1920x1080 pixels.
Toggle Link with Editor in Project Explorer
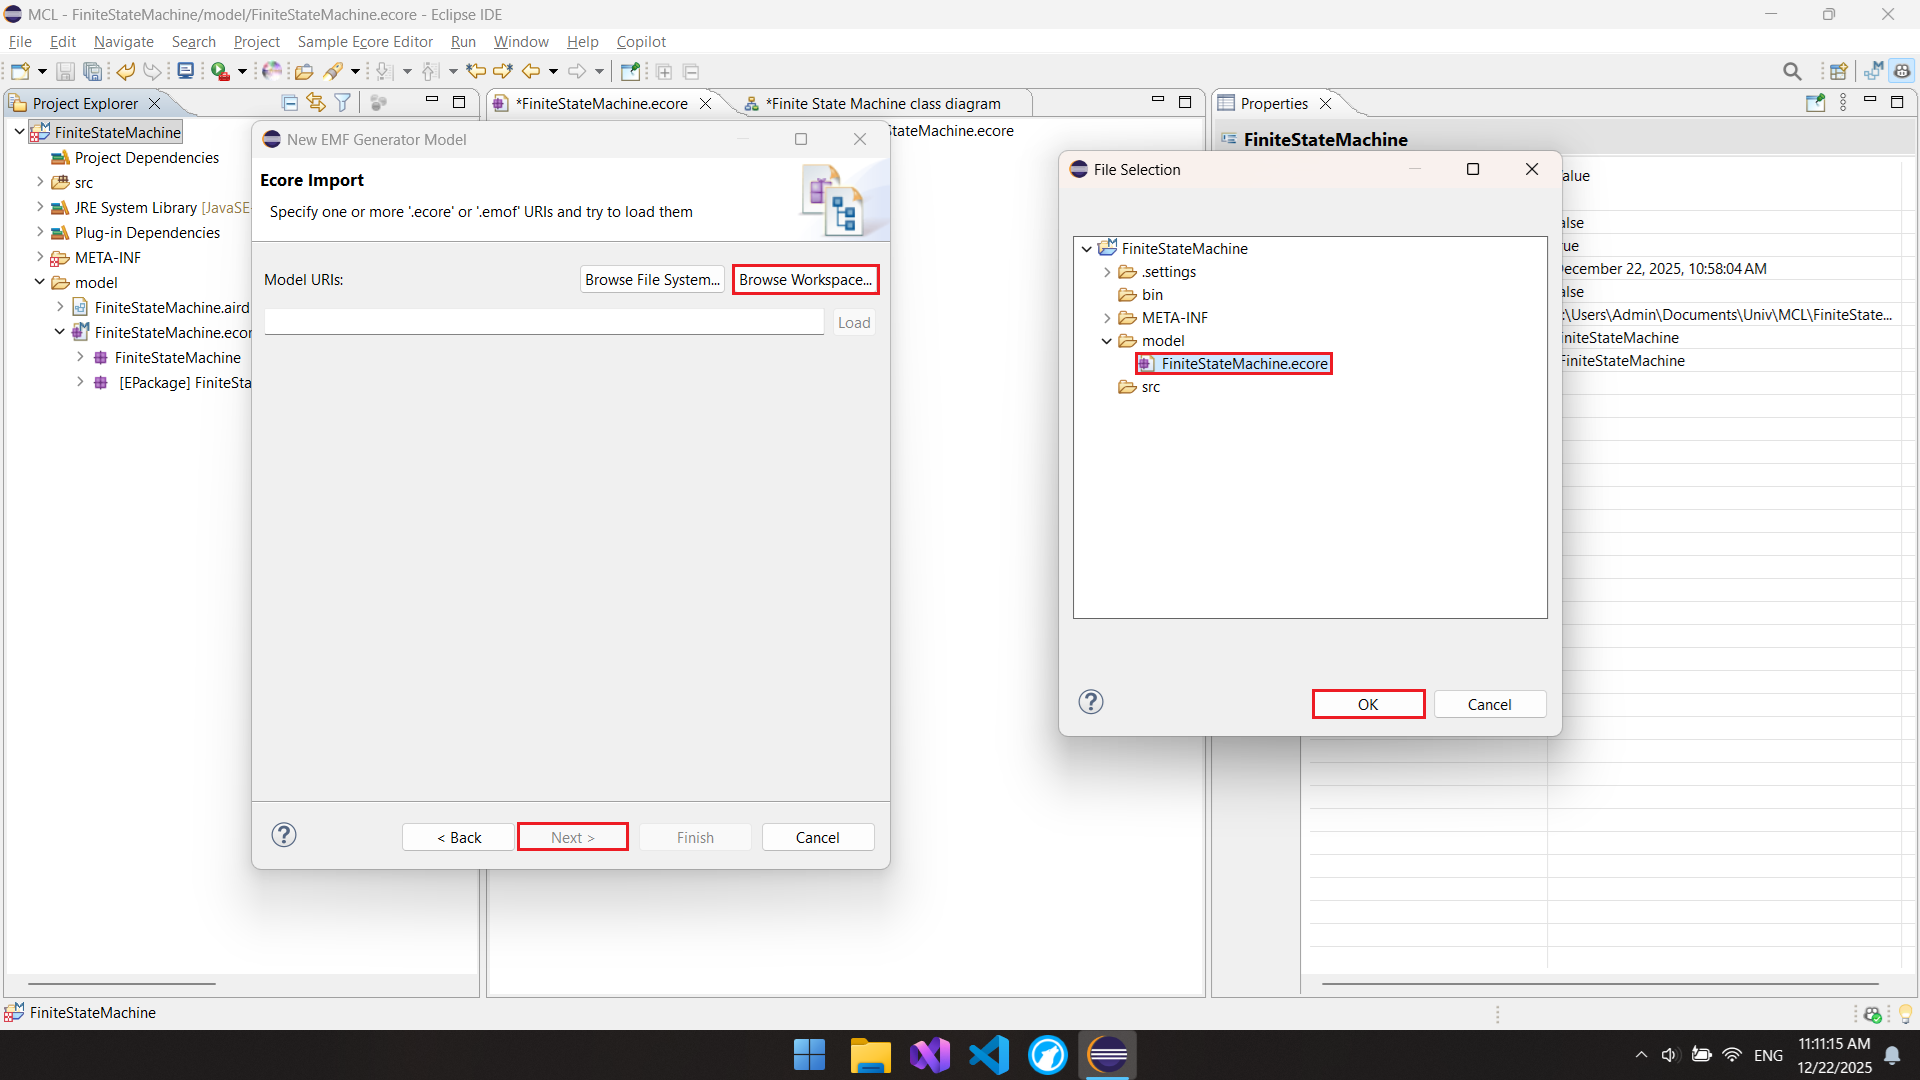point(316,103)
